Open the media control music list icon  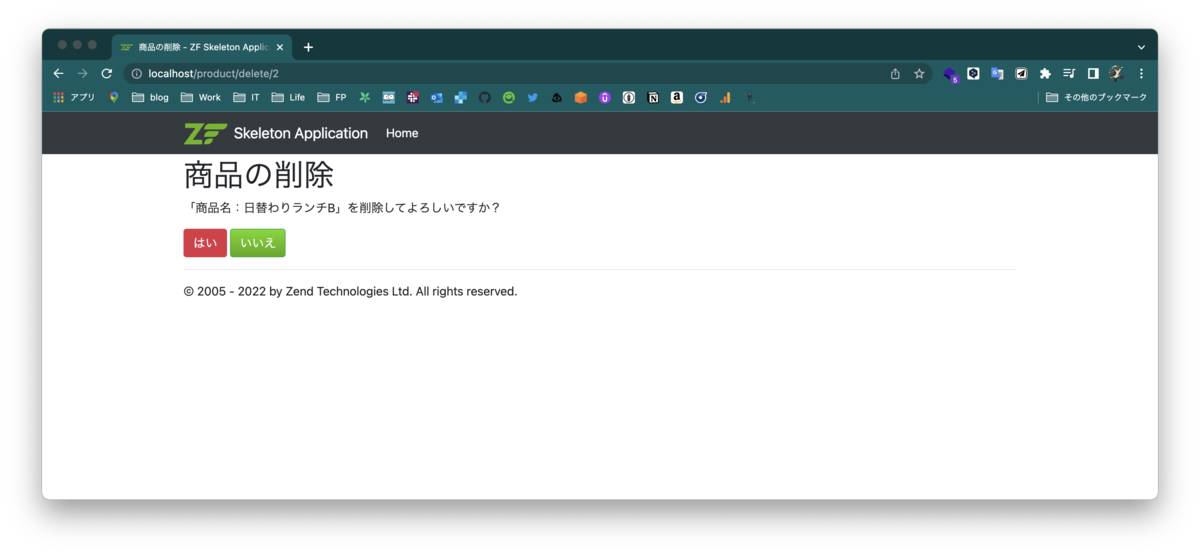pyautogui.click(x=1069, y=73)
